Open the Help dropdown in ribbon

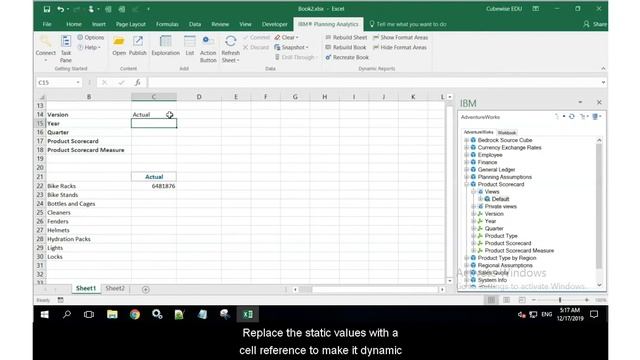coord(89,47)
